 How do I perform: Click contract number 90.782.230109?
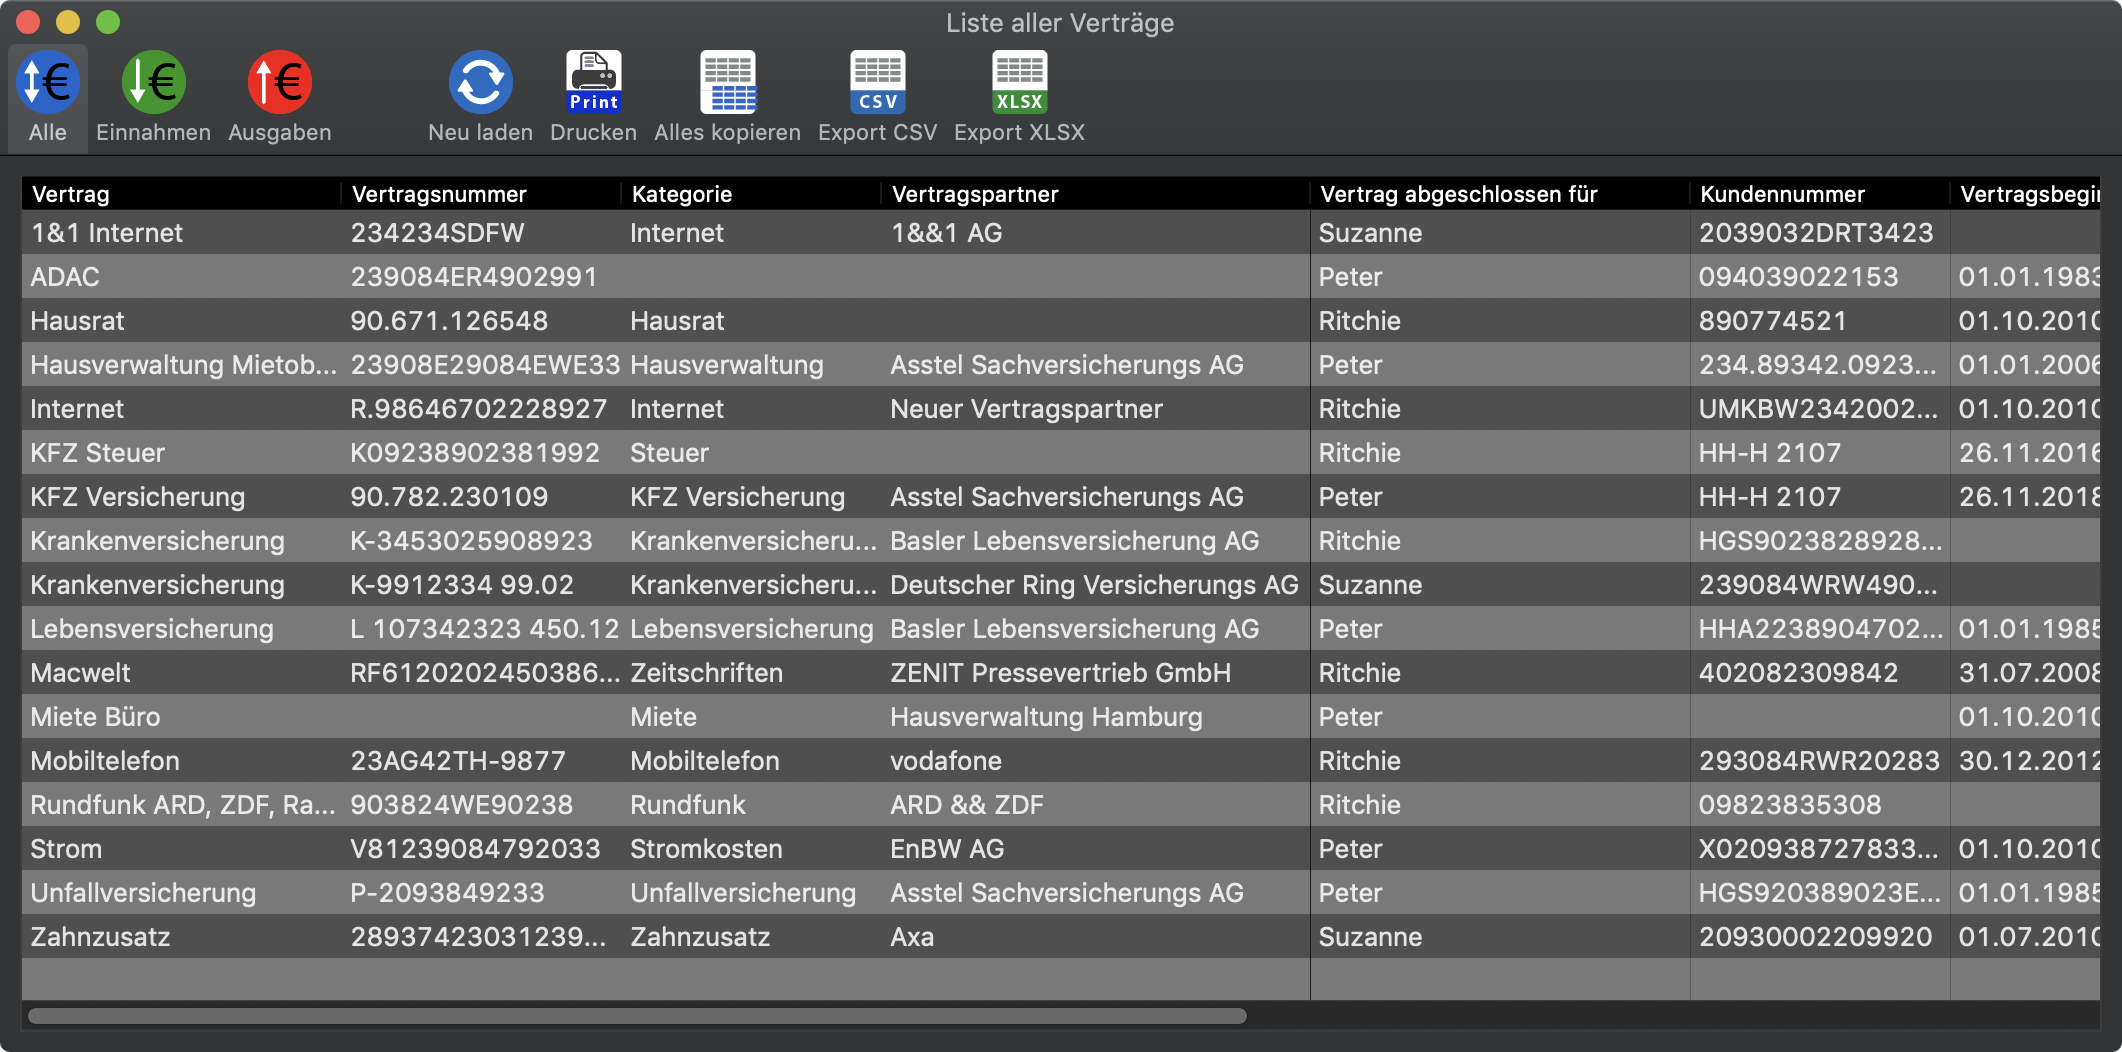coord(449,497)
